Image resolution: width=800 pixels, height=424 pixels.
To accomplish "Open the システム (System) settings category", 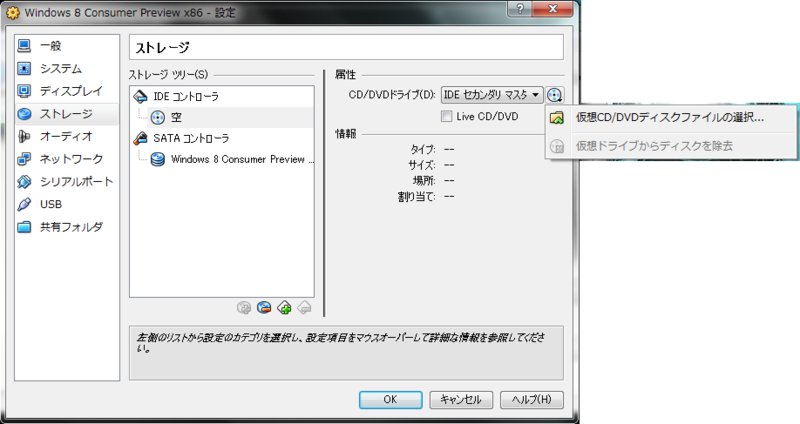I will [67, 68].
